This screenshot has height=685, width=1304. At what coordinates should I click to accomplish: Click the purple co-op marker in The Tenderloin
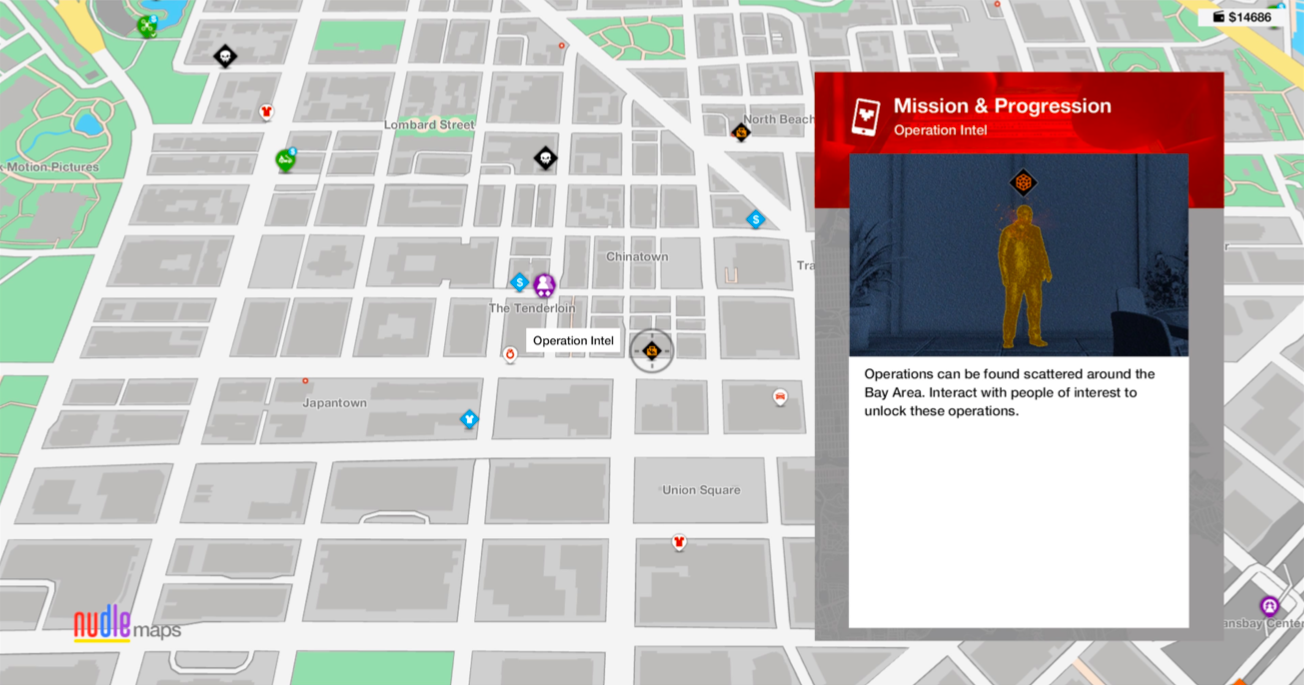coord(544,286)
